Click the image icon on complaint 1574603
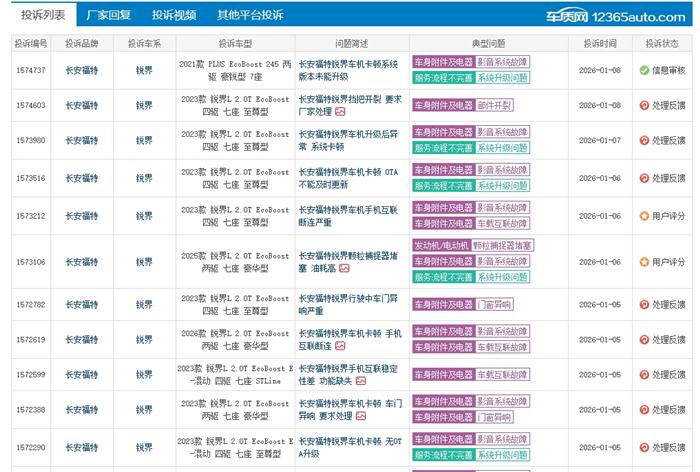 pyautogui.click(x=341, y=113)
